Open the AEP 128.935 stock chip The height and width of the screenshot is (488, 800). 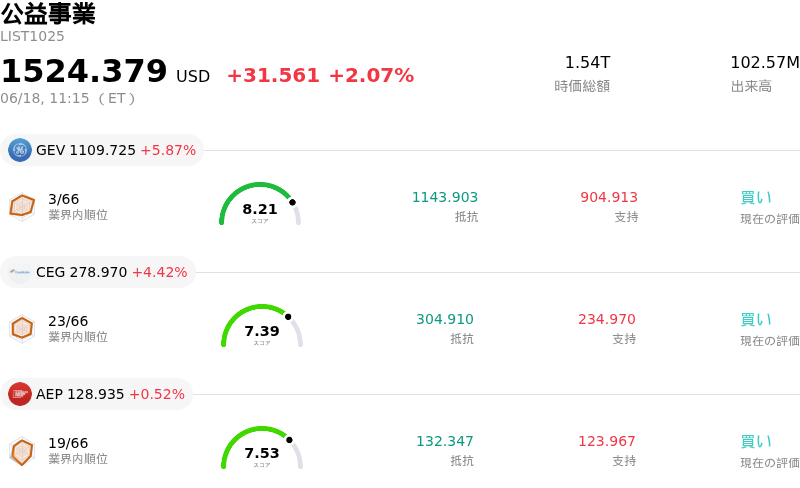[96, 394]
